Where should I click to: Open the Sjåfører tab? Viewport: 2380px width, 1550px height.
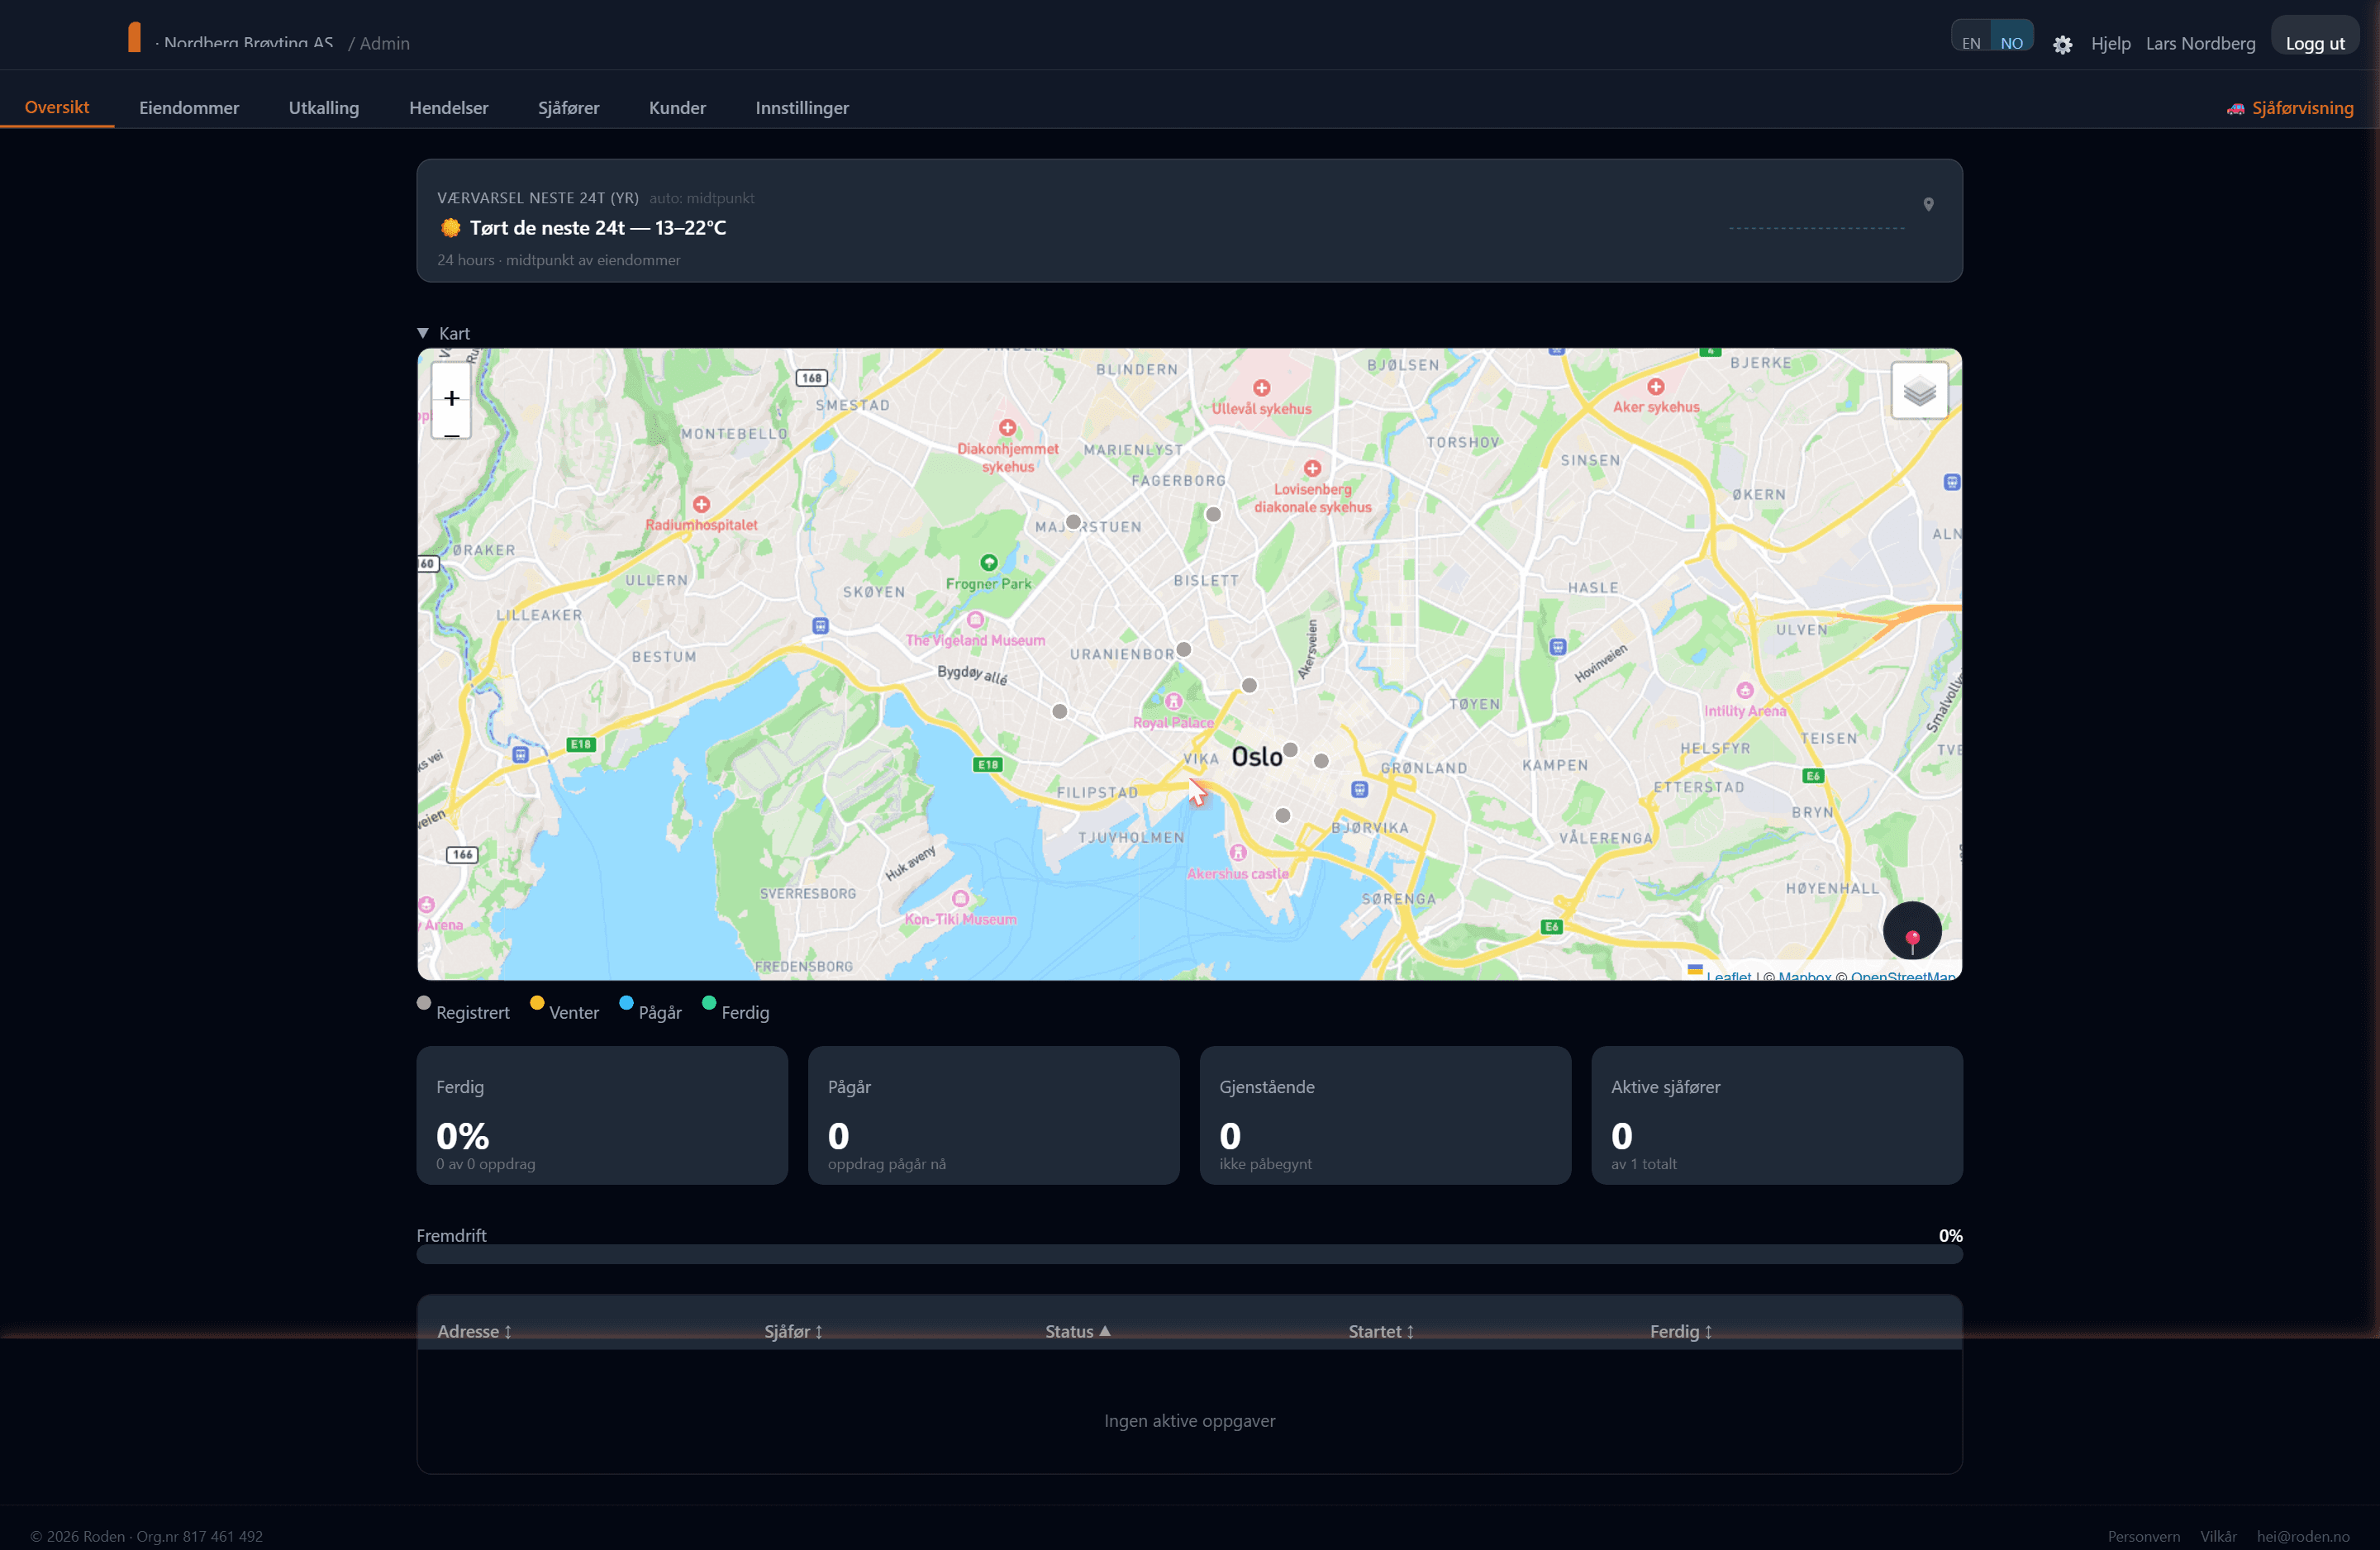pyautogui.click(x=569, y=108)
